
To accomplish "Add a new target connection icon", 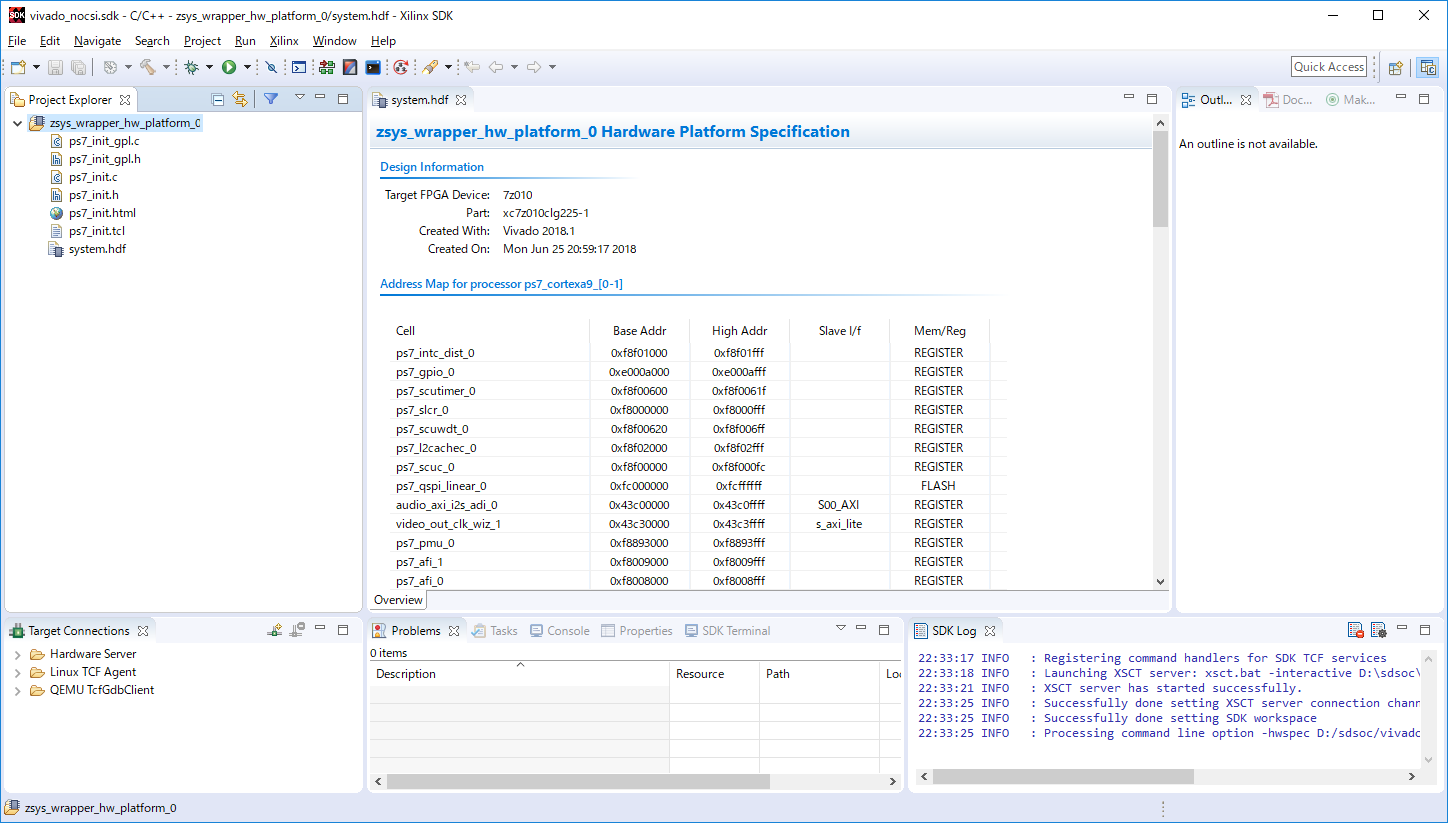I will pyautogui.click(x=275, y=630).
